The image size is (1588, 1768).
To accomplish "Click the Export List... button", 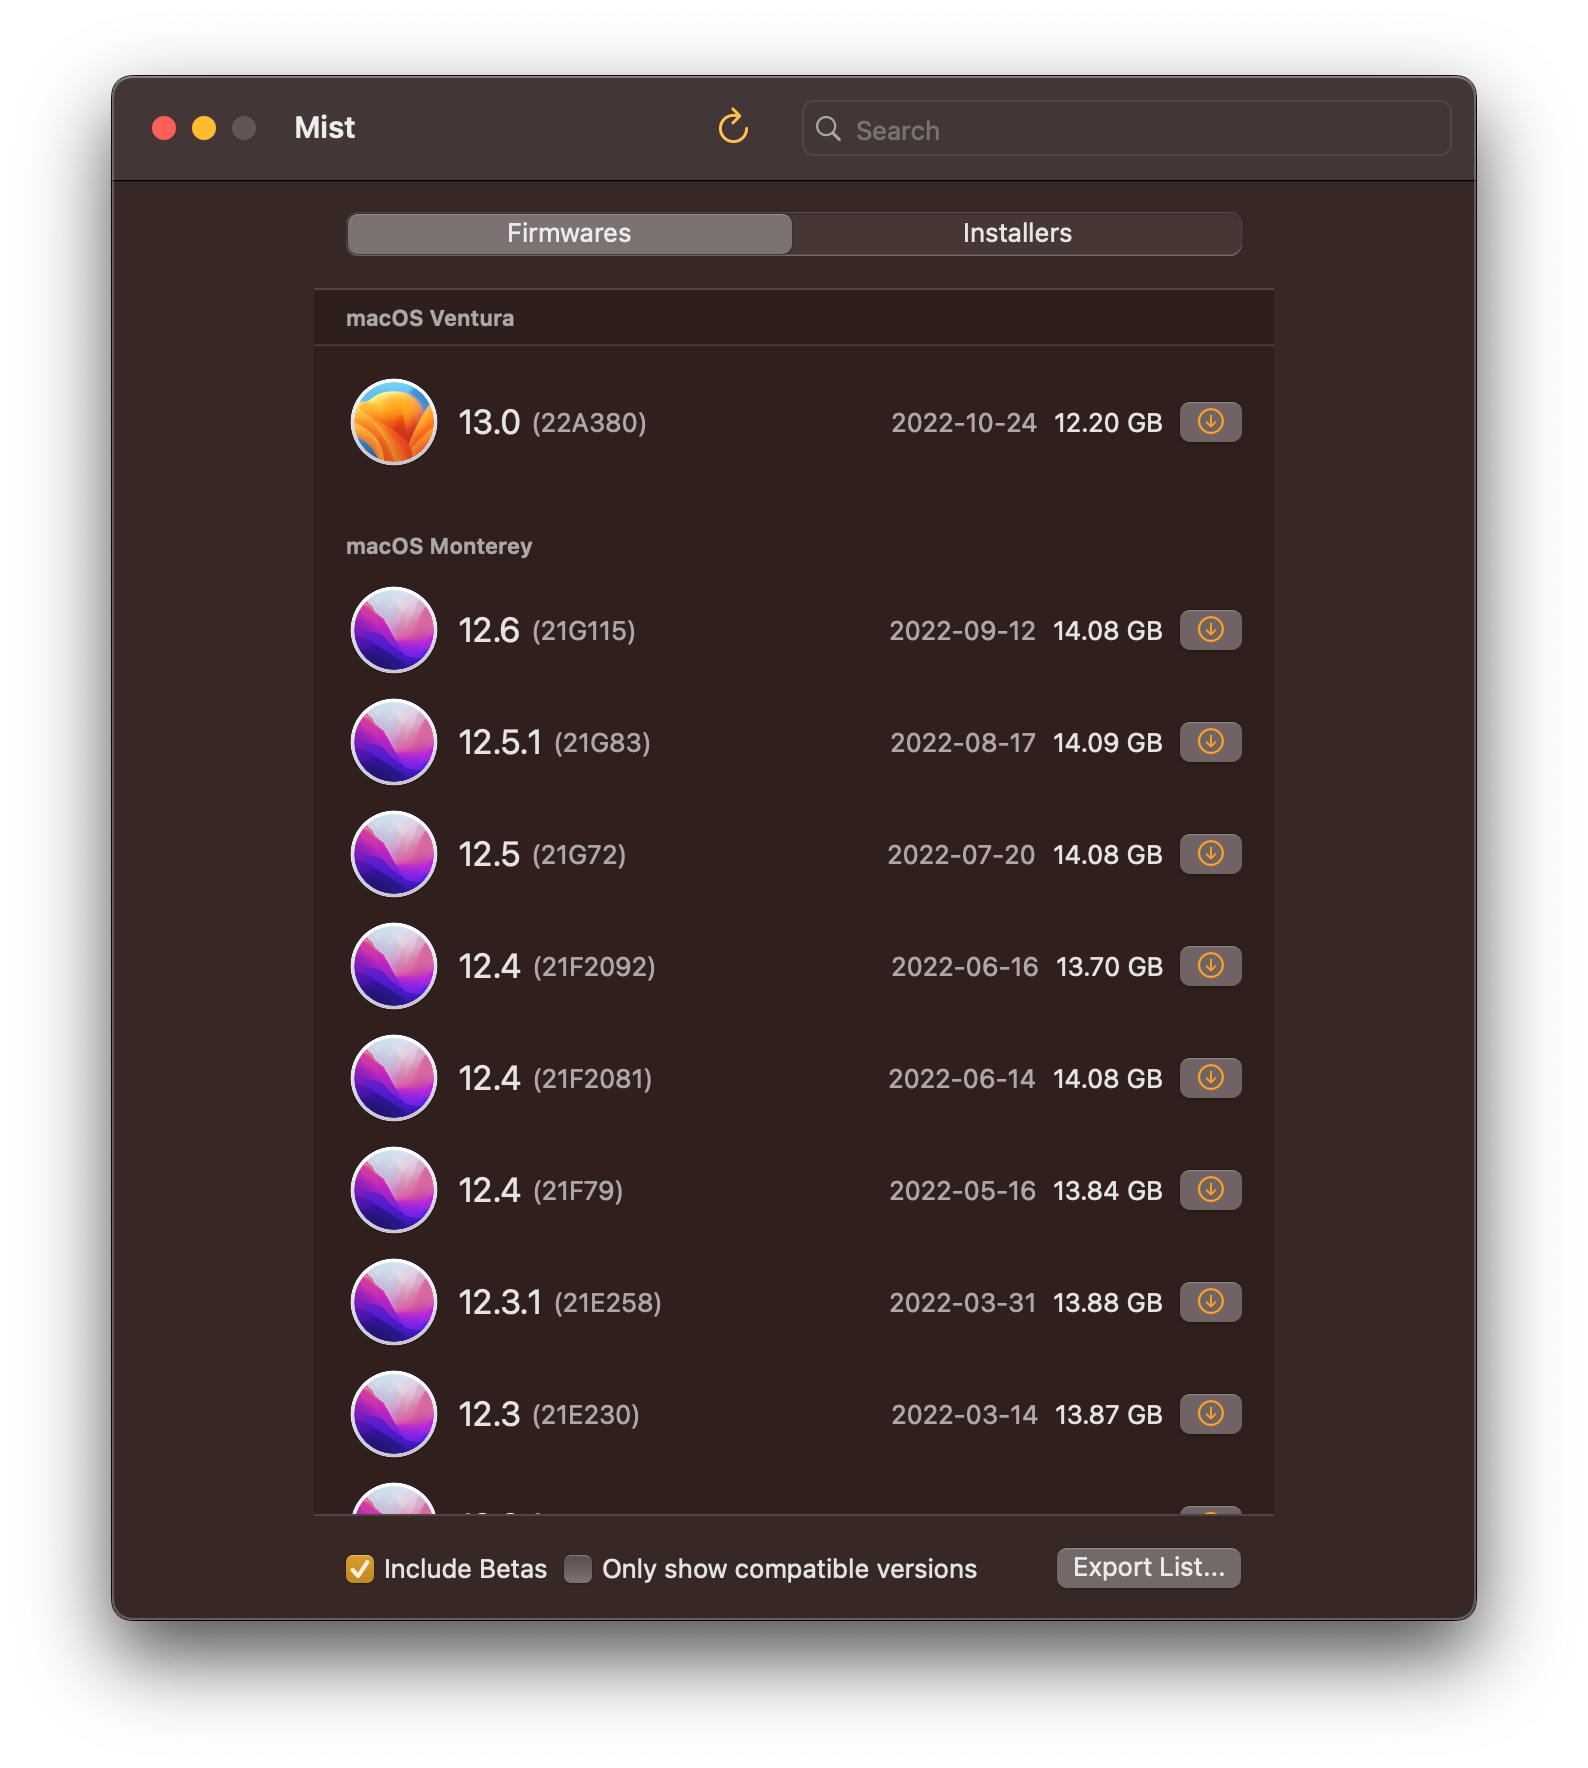I will tap(1149, 1567).
